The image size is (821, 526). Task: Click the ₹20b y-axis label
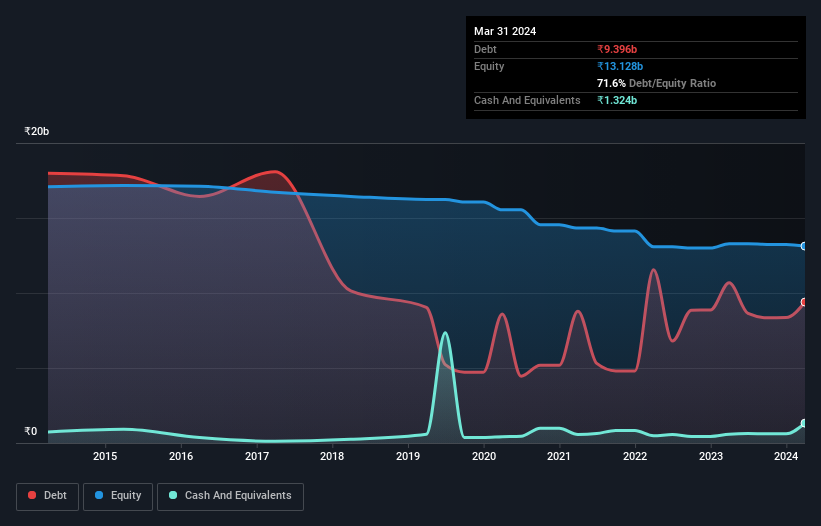(37, 131)
